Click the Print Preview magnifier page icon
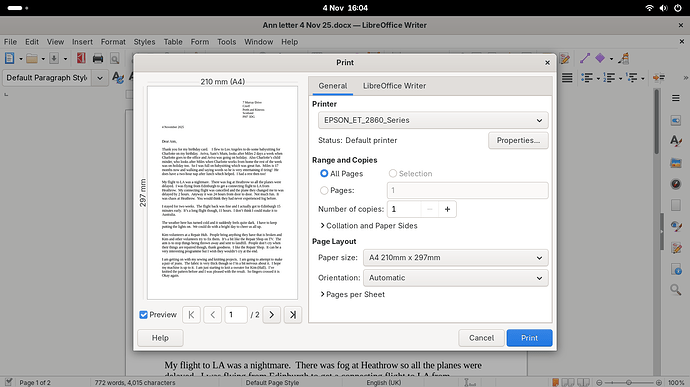This screenshot has height=387, width=690. [x=114, y=58]
